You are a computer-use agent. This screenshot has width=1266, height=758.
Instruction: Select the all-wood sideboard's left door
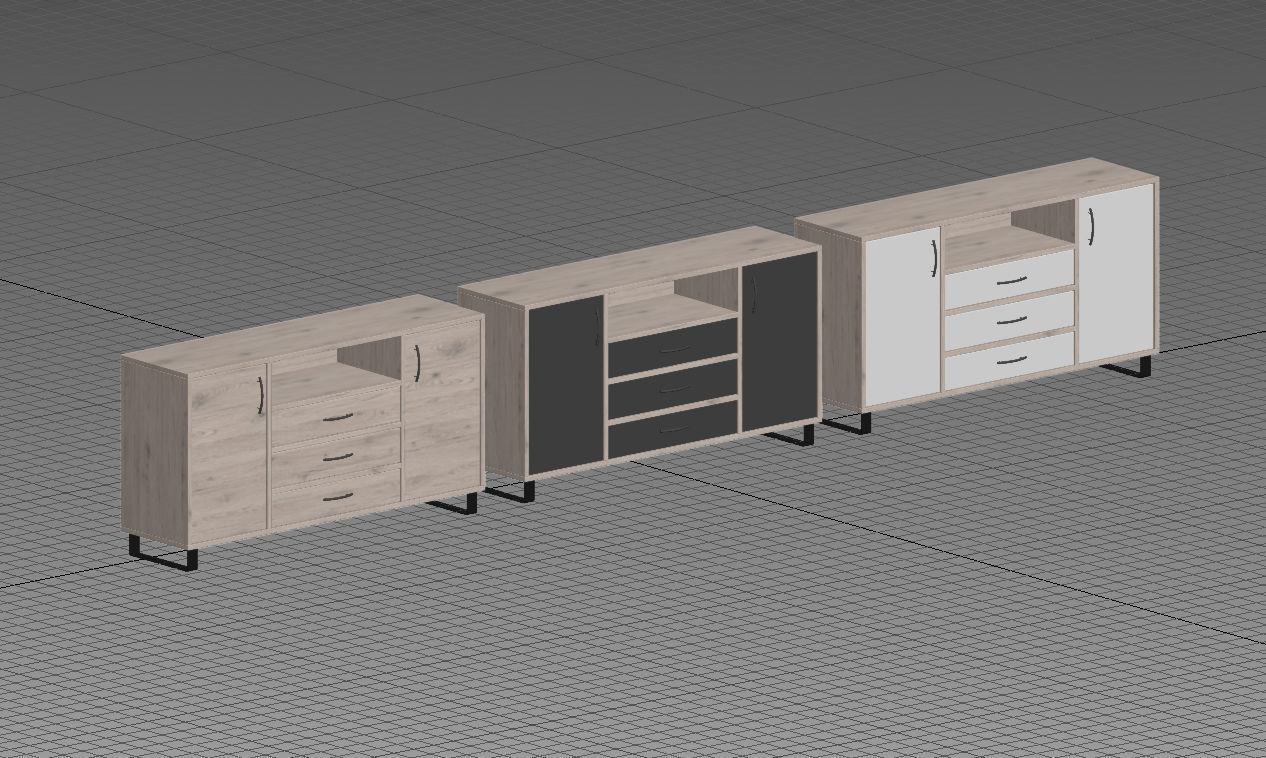pyautogui.click(x=228, y=454)
